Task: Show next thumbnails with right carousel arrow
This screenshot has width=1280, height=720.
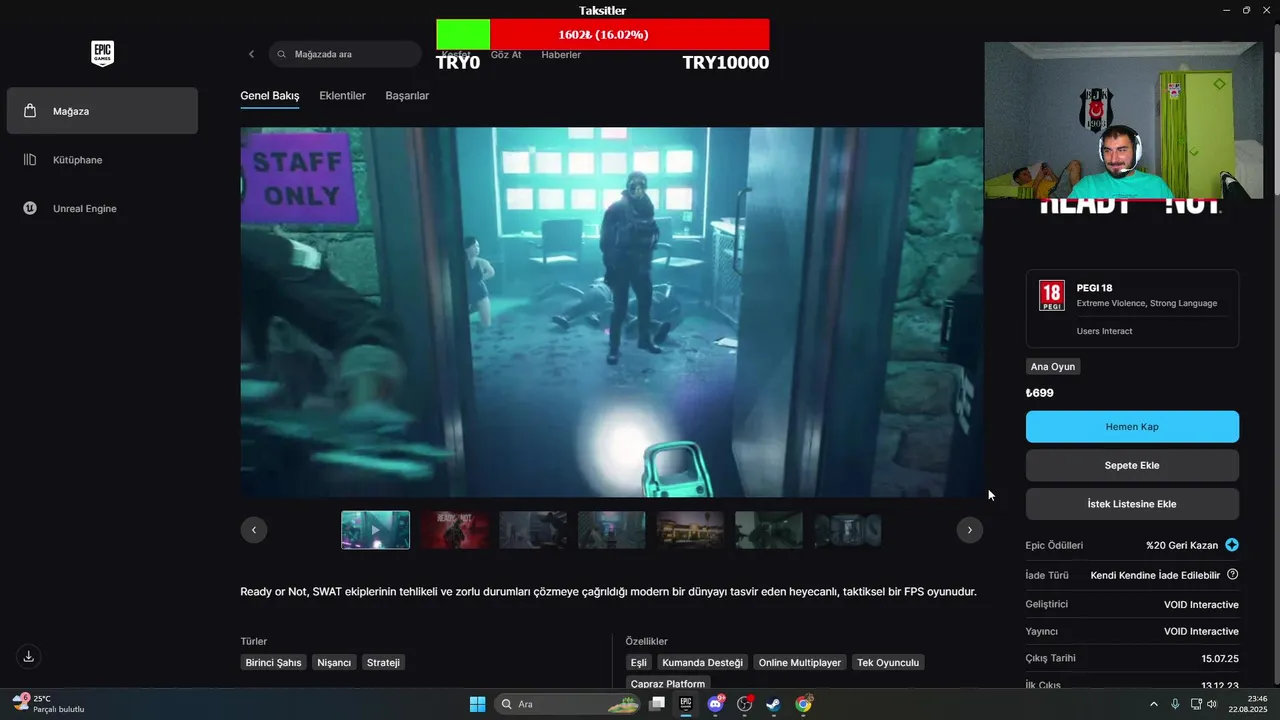Action: click(x=969, y=530)
